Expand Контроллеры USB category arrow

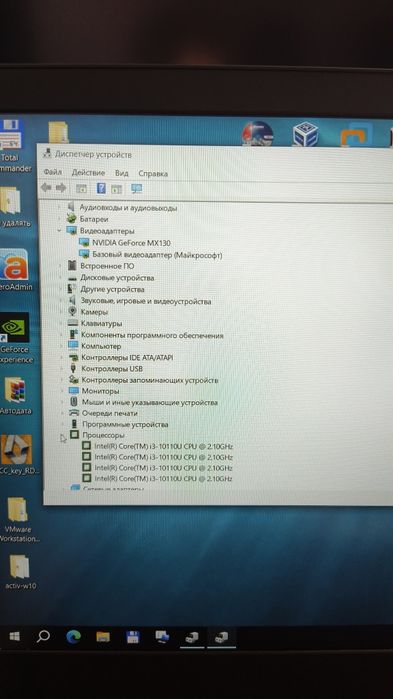[x=61, y=369]
